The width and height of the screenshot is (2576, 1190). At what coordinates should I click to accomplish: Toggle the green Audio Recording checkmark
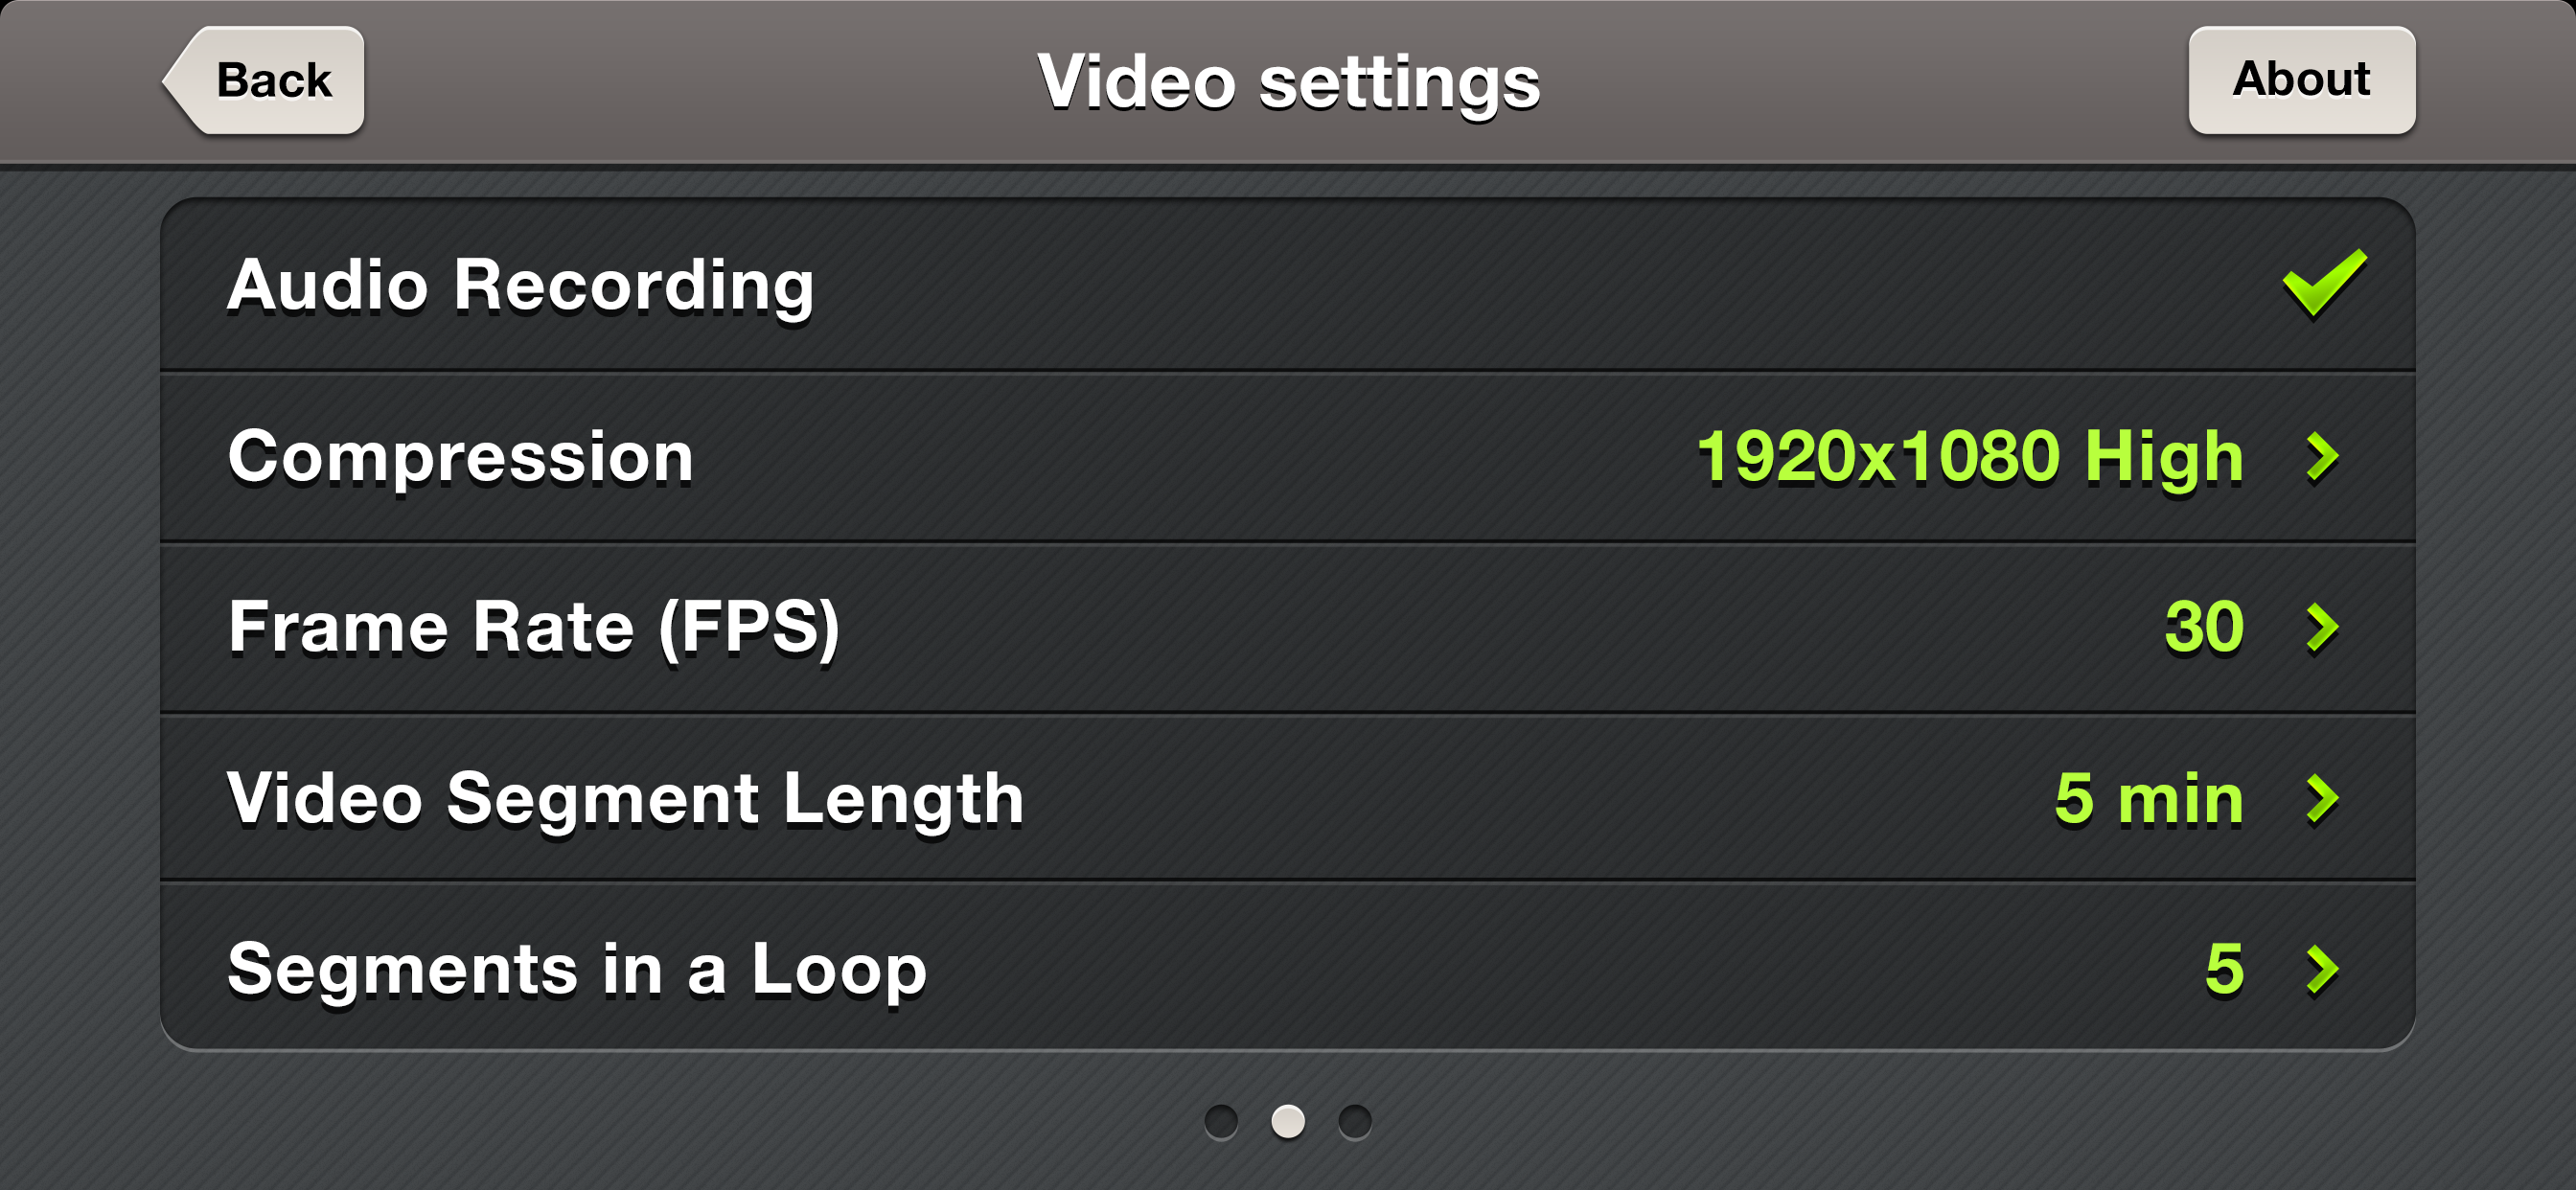click(2324, 284)
